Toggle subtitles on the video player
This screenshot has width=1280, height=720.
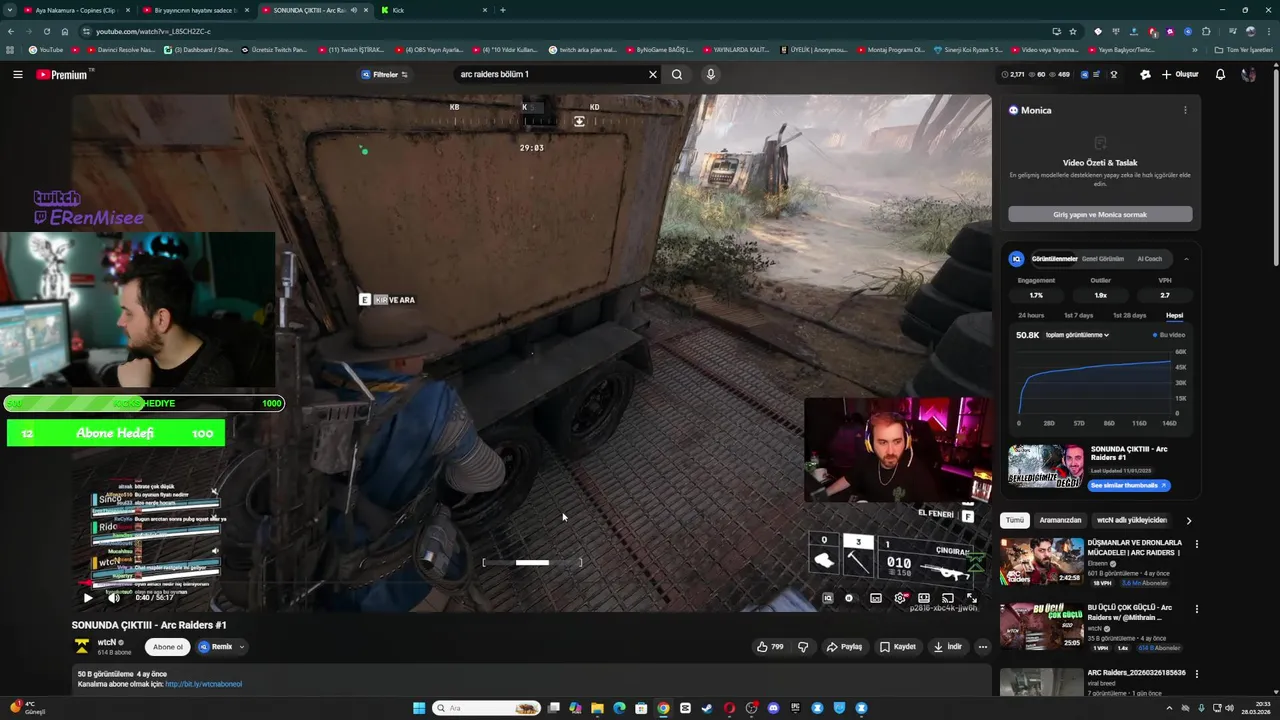click(x=876, y=598)
